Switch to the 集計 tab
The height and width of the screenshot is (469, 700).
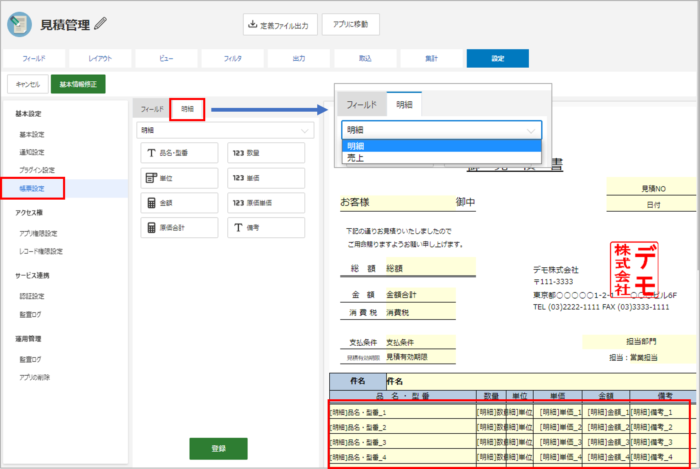coord(431,58)
